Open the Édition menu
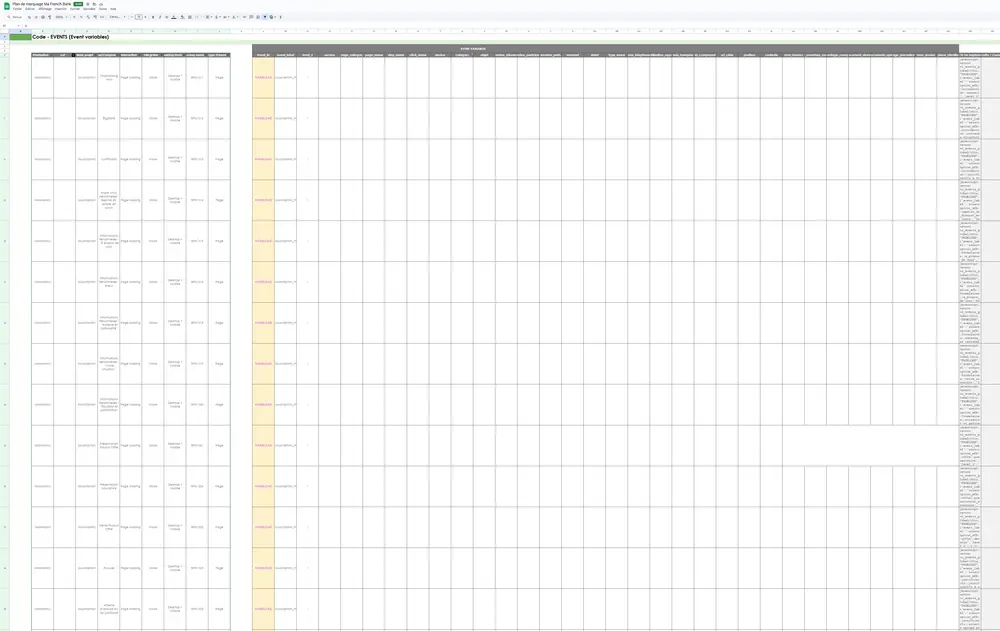The height and width of the screenshot is (631, 1000). coord(30,9)
